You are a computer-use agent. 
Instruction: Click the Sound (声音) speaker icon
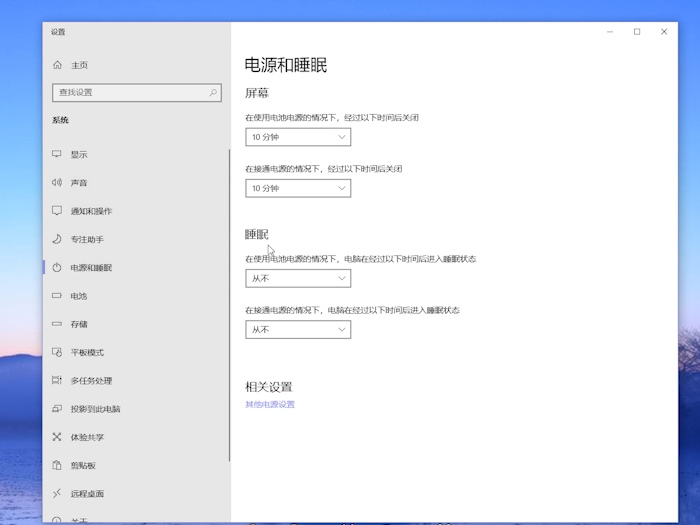57,182
